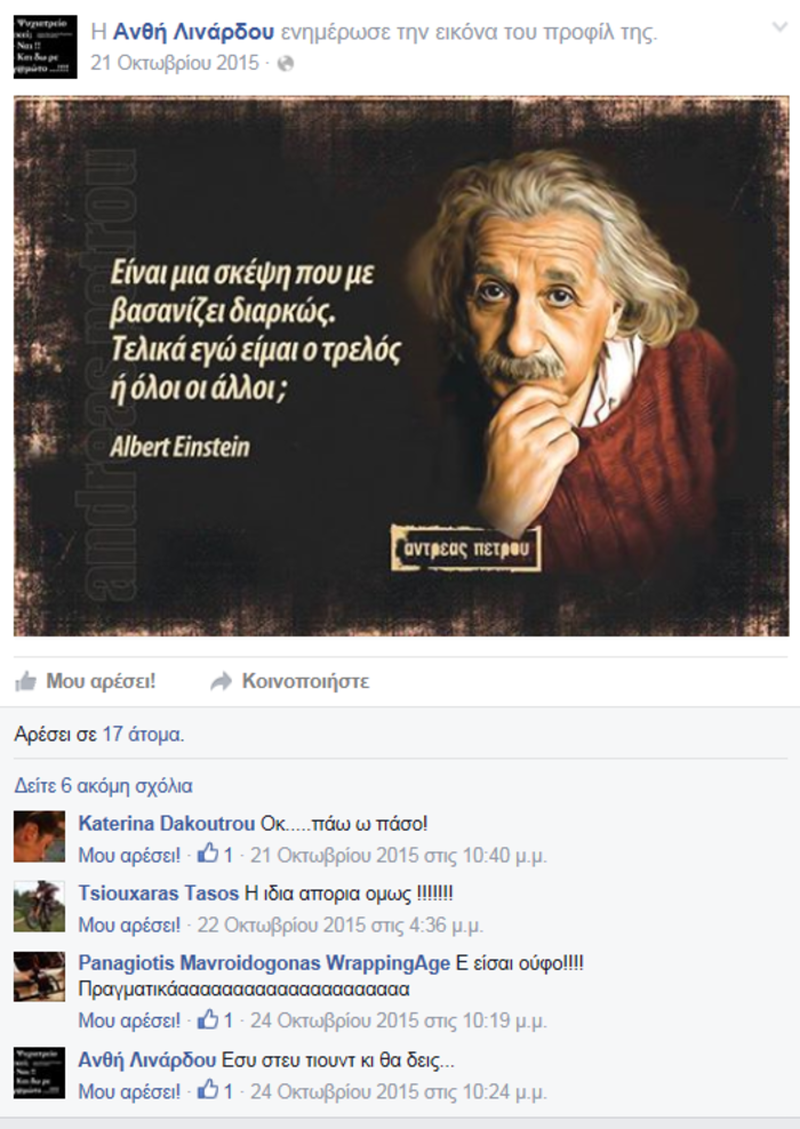The height and width of the screenshot is (1129, 800).
Task: Click the thumbs-up icon beside Μου αρέσει!
Action: pos(26,681)
